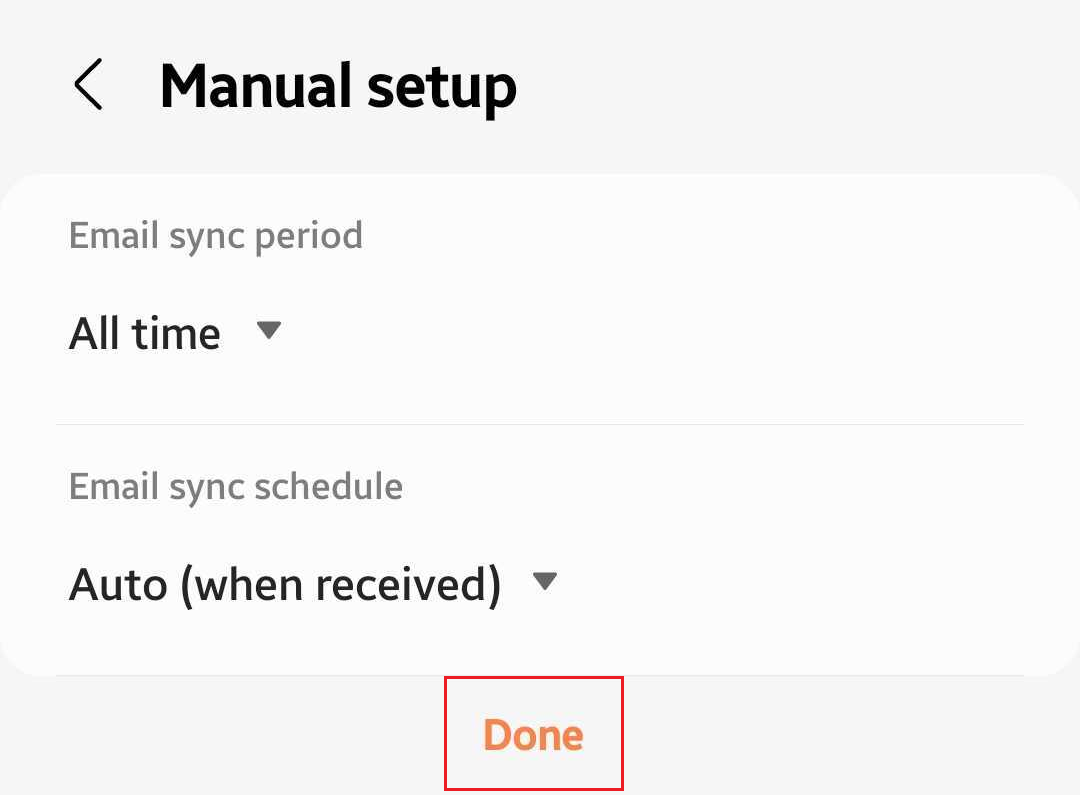Image resolution: width=1080 pixels, height=795 pixels.
Task: Open the Email sync schedule dropdown
Action: pos(312,583)
